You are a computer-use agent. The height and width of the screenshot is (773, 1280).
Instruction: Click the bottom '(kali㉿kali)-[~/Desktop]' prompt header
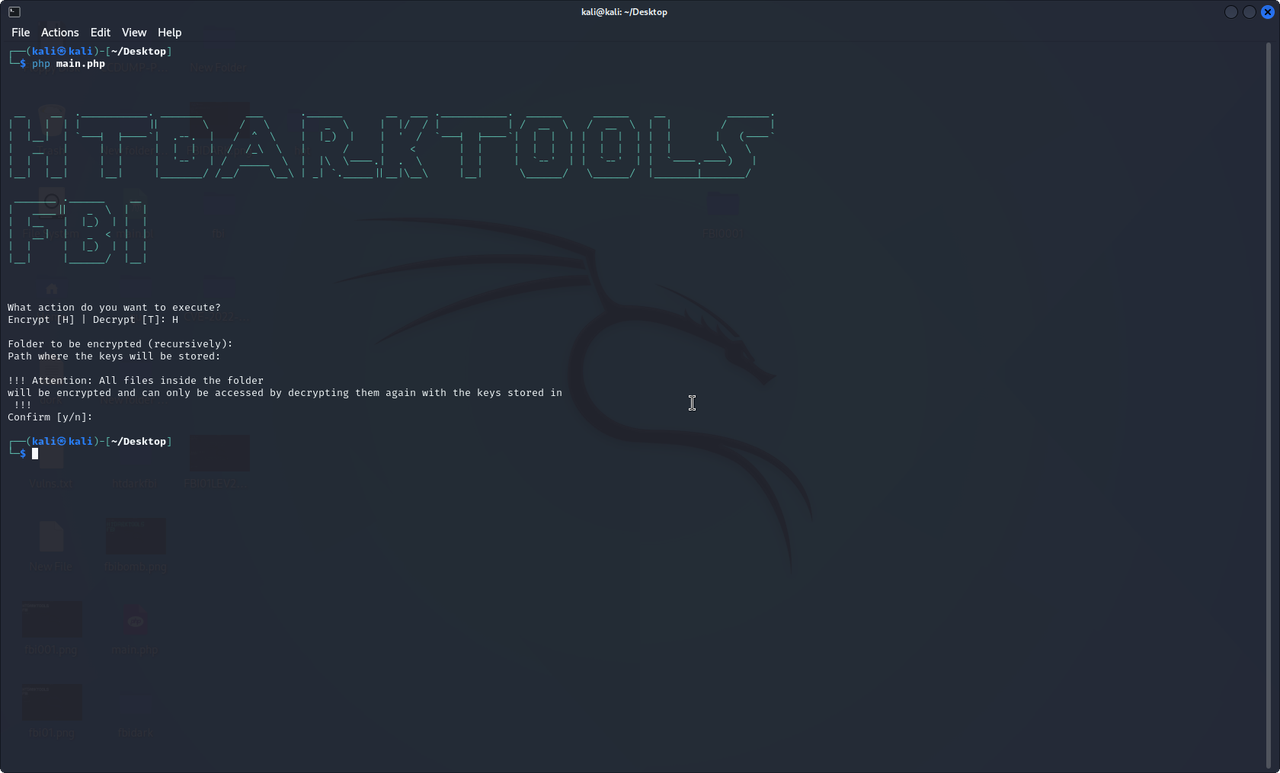pyautogui.click(x=90, y=441)
